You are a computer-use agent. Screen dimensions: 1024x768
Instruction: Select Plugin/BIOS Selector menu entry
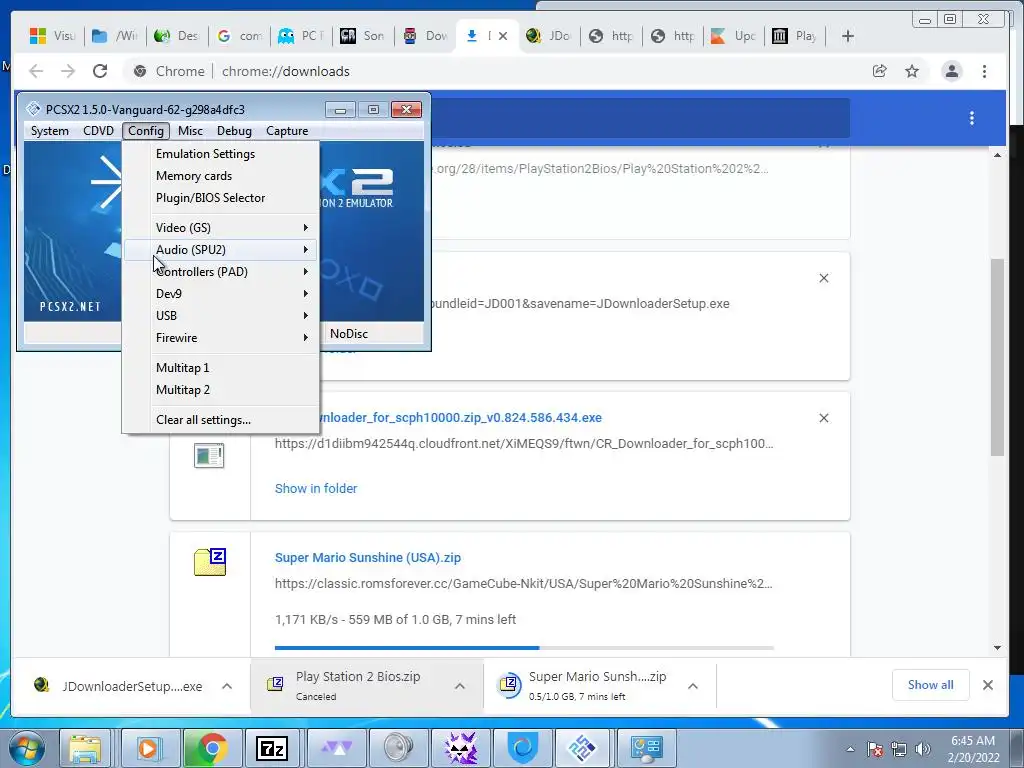point(221,198)
